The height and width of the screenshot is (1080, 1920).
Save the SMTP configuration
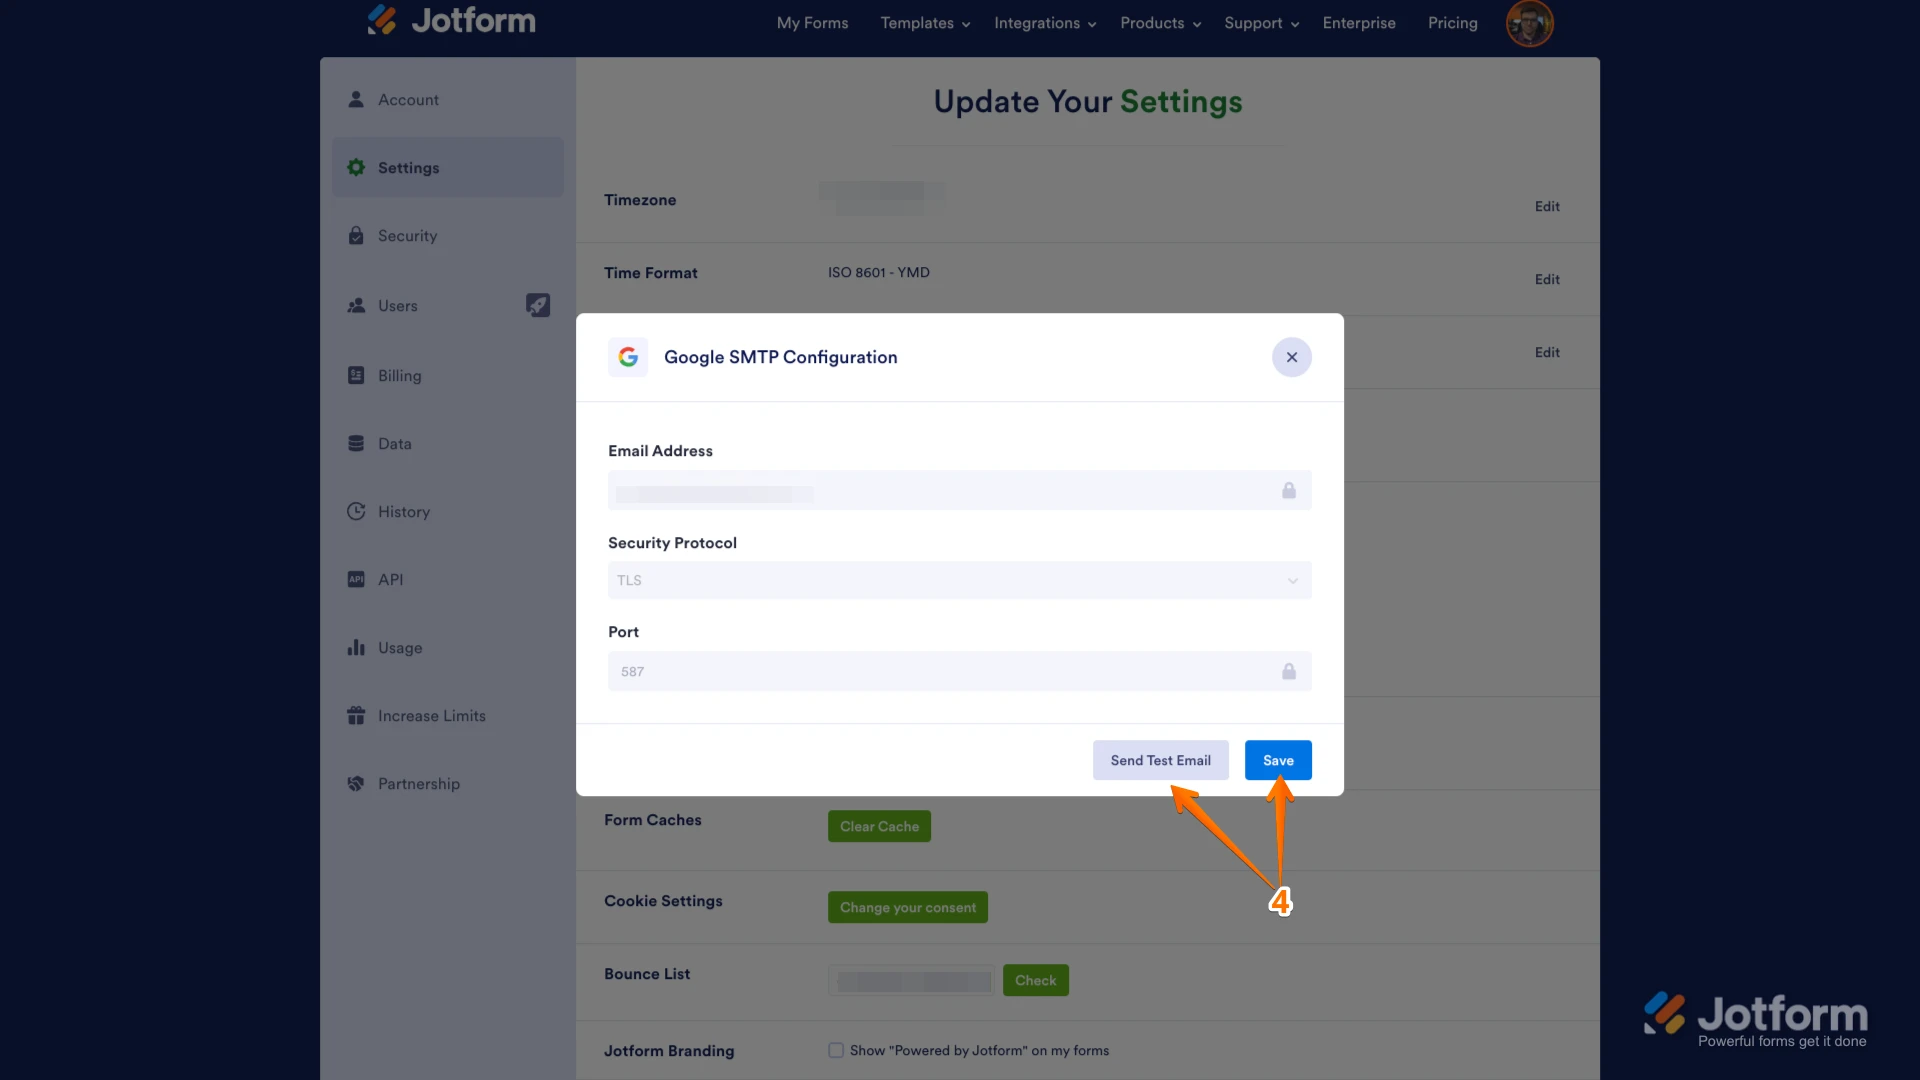(1277, 760)
